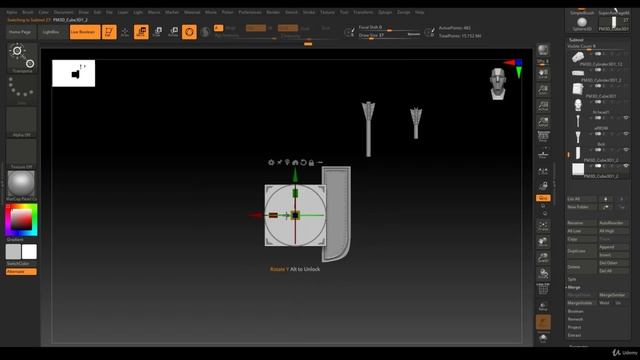The width and height of the screenshot is (640, 360).
Task: Click the gizmo sticky pin icon
Action: [x=280, y=162]
